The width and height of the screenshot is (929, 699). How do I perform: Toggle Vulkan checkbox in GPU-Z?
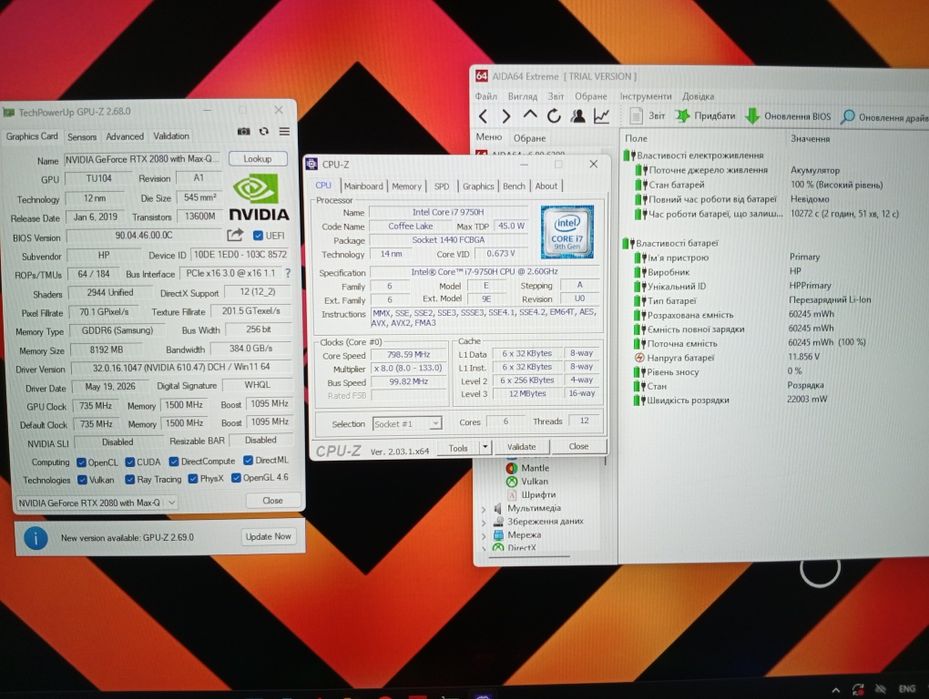[x=82, y=479]
